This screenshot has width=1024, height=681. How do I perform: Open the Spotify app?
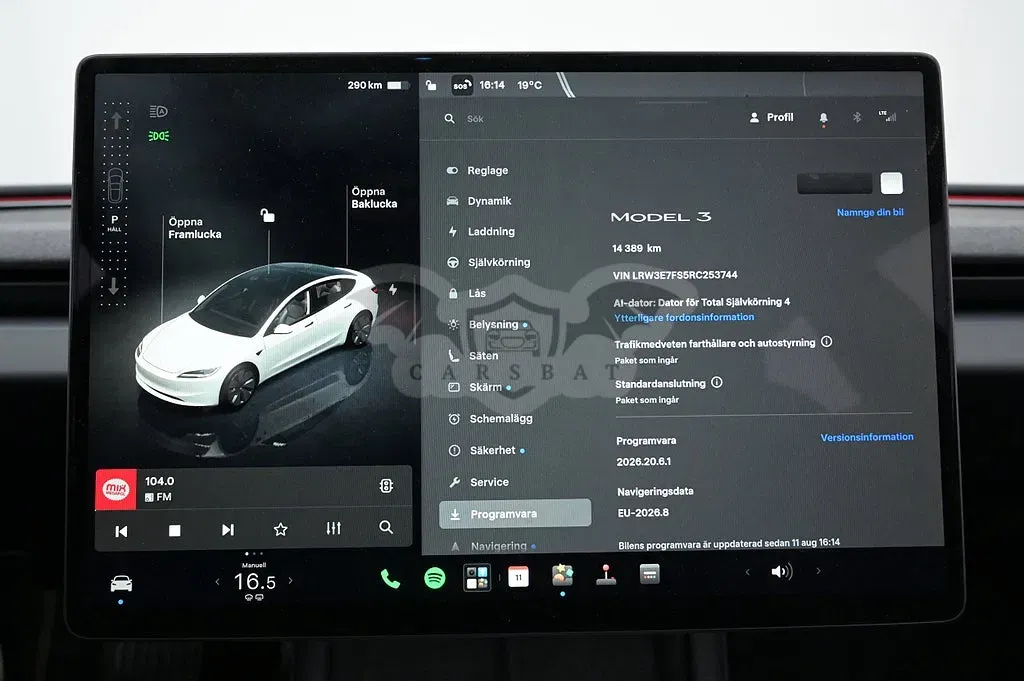[434, 578]
